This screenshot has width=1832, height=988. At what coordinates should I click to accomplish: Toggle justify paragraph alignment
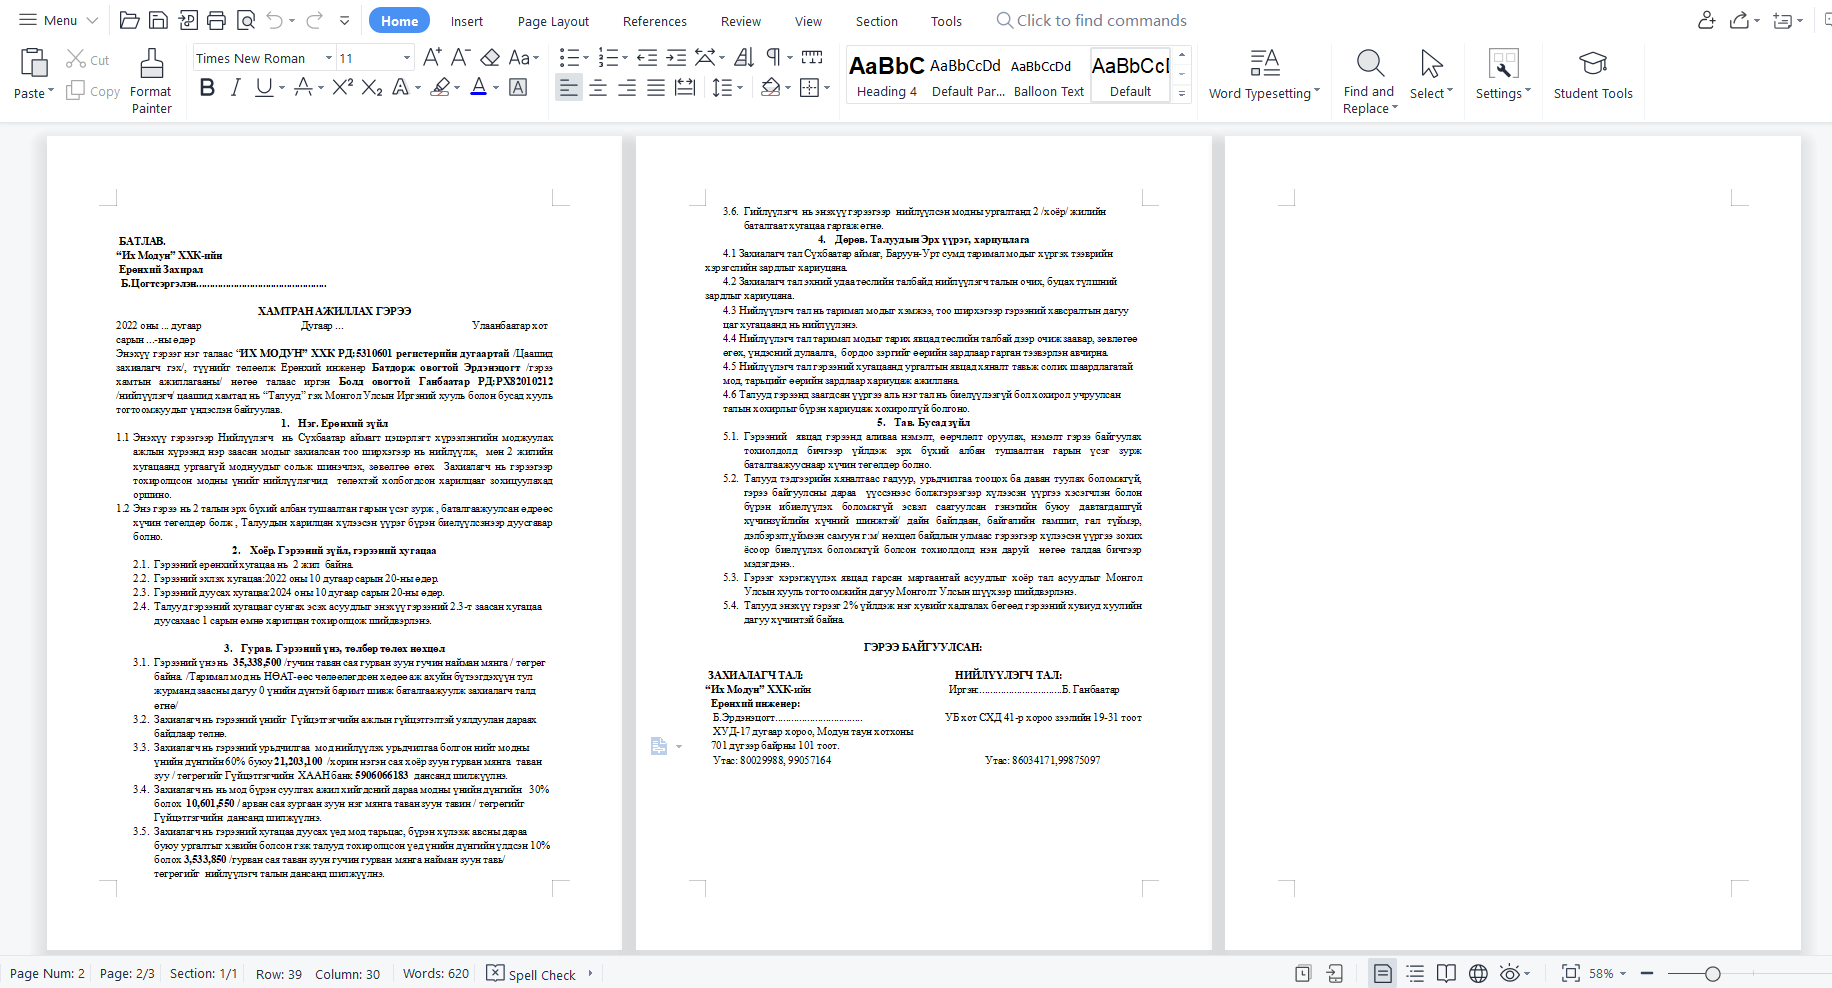(656, 88)
